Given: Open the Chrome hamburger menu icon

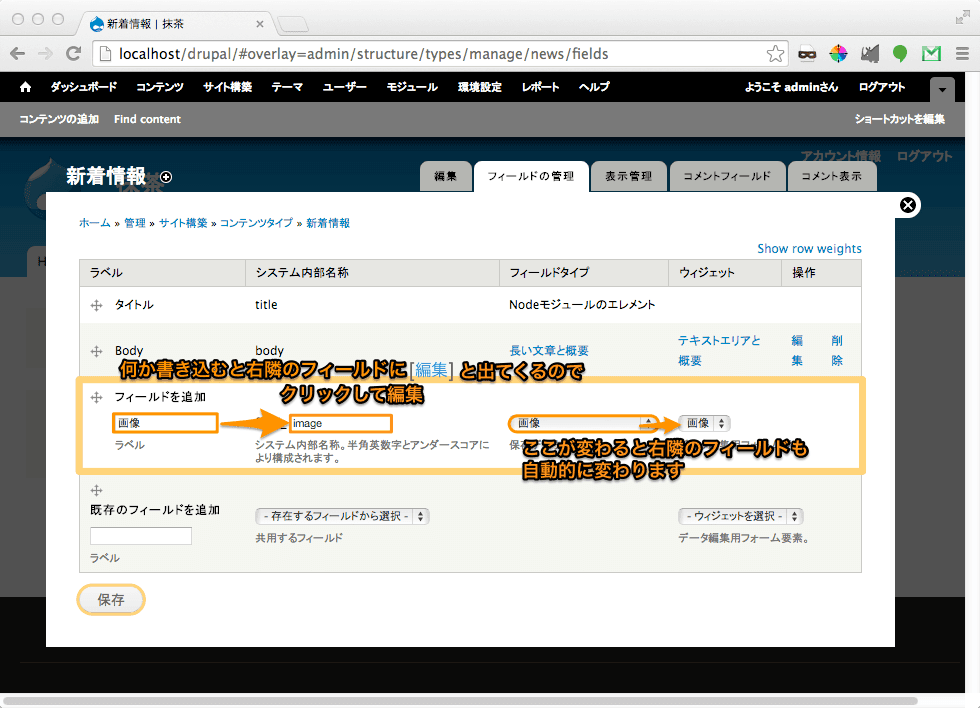Looking at the screenshot, I should pyautogui.click(x=961, y=54).
